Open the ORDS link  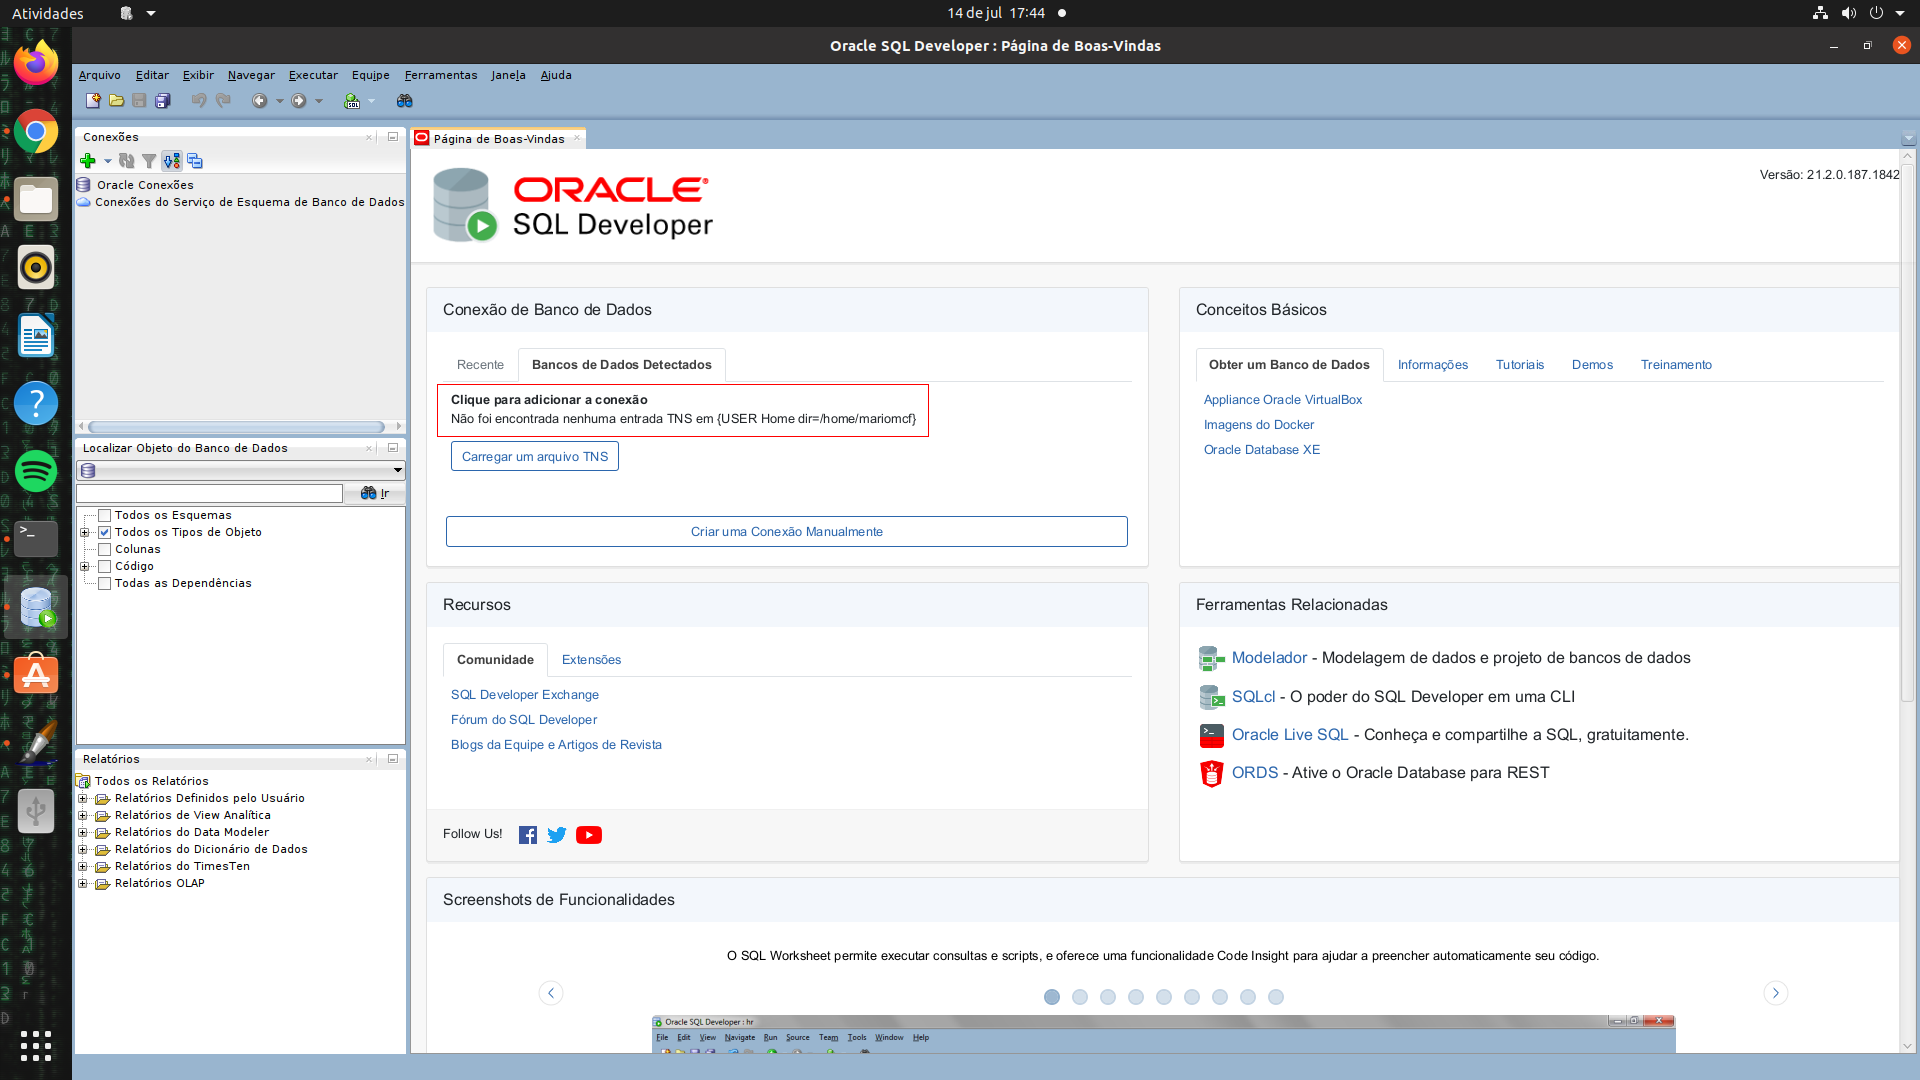(x=1255, y=773)
